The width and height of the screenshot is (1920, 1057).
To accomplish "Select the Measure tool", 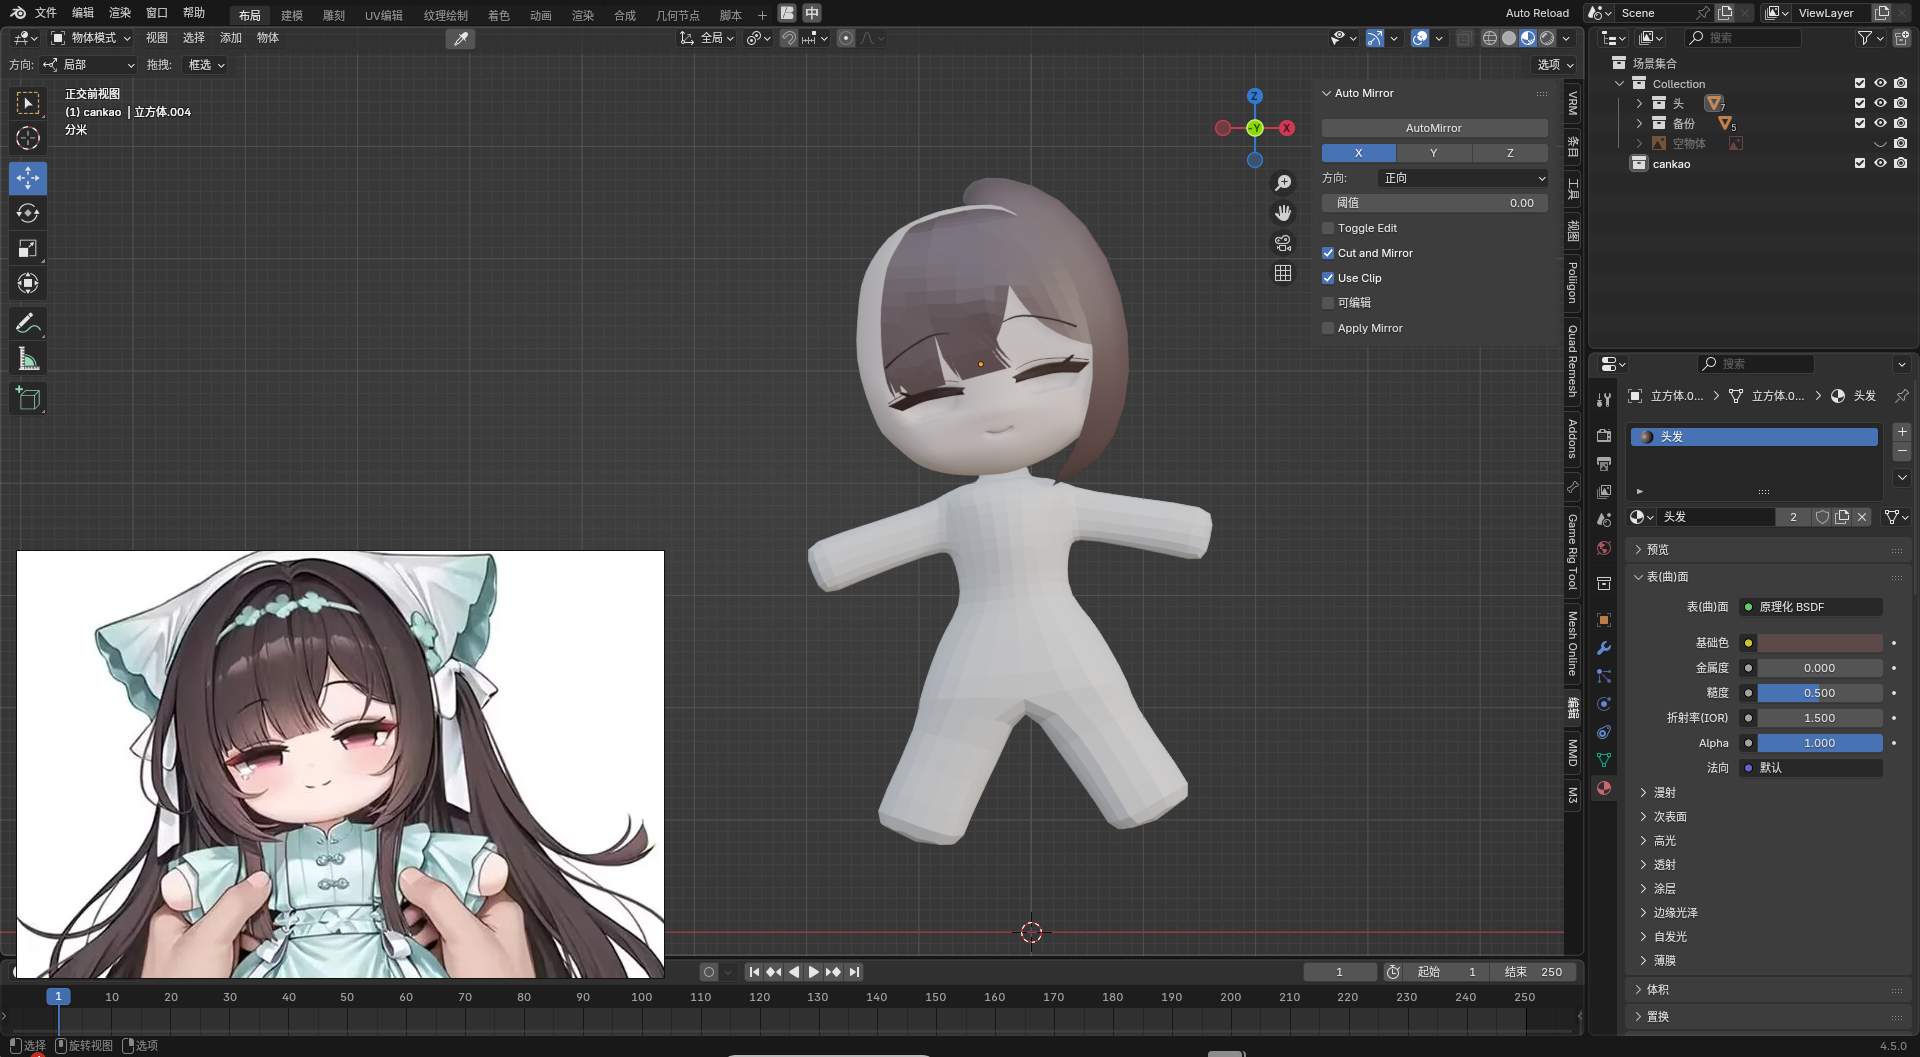I will tap(28, 359).
